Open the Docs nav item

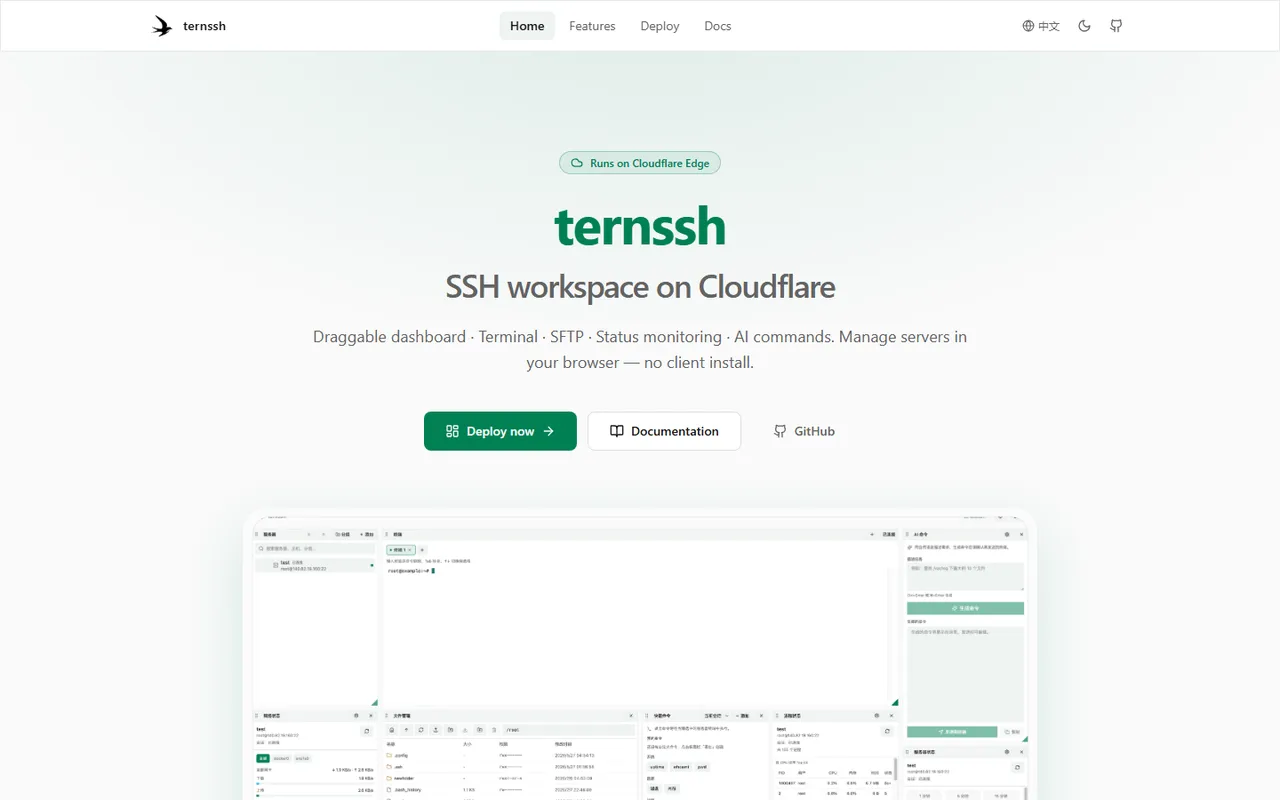coord(718,26)
